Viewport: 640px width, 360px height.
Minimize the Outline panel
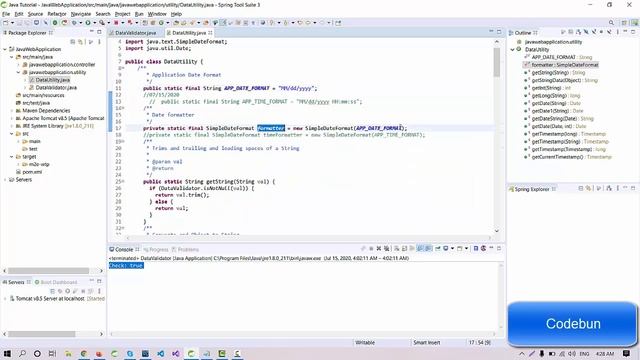[x=625, y=31]
